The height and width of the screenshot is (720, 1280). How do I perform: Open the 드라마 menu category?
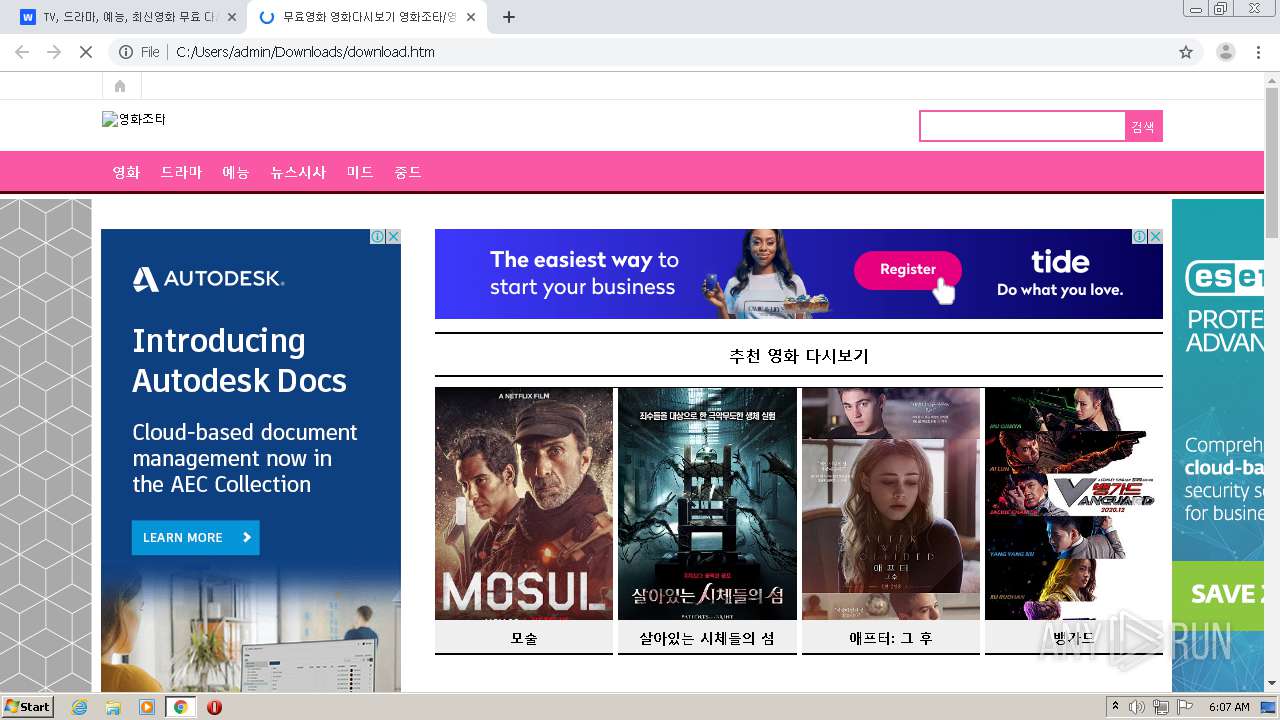pos(181,172)
